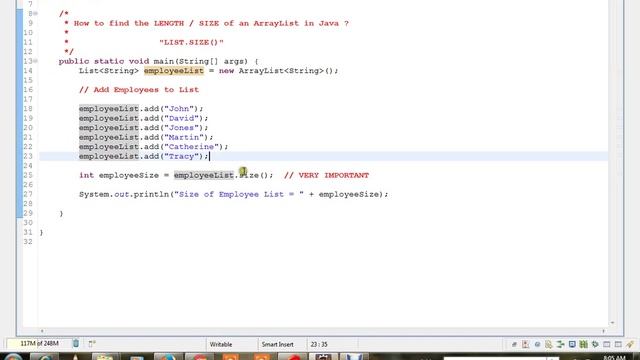The image size is (640, 360).
Task: Click the string "Catherine" on line 22
Action: coord(191,147)
